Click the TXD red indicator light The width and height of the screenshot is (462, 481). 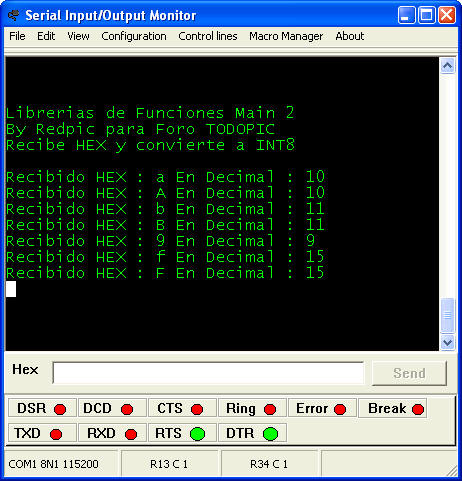pos(56,434)
